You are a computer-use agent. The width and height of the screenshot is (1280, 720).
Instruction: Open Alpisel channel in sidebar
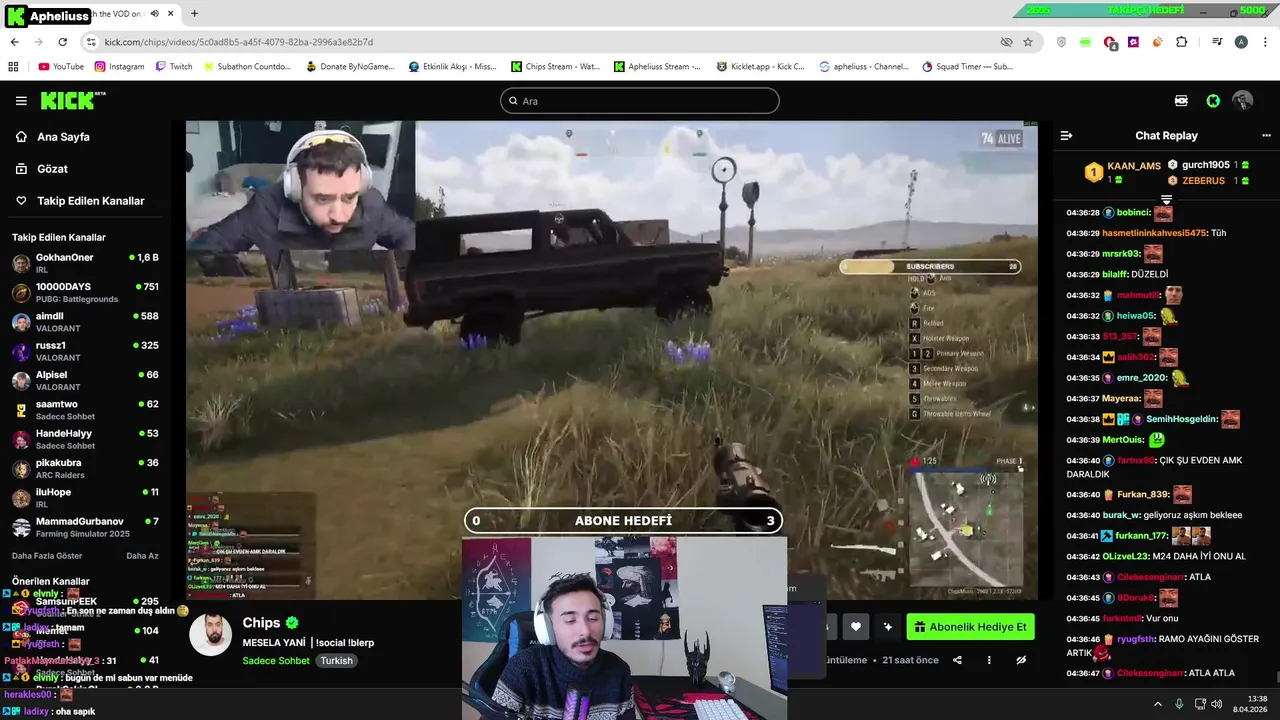point(85,381)
